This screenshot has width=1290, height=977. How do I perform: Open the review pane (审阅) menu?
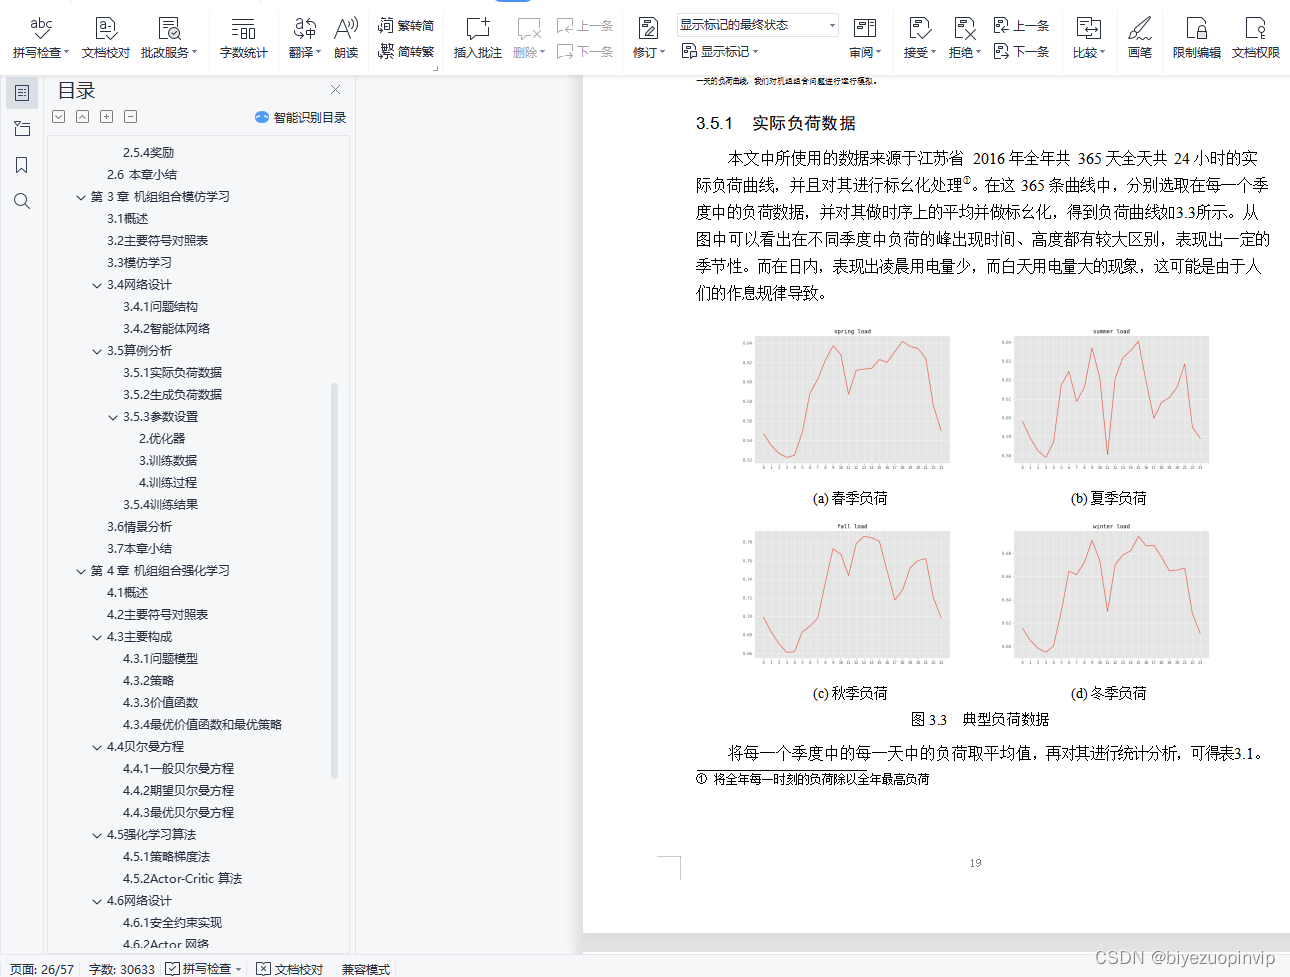click(x=865, y=38)
